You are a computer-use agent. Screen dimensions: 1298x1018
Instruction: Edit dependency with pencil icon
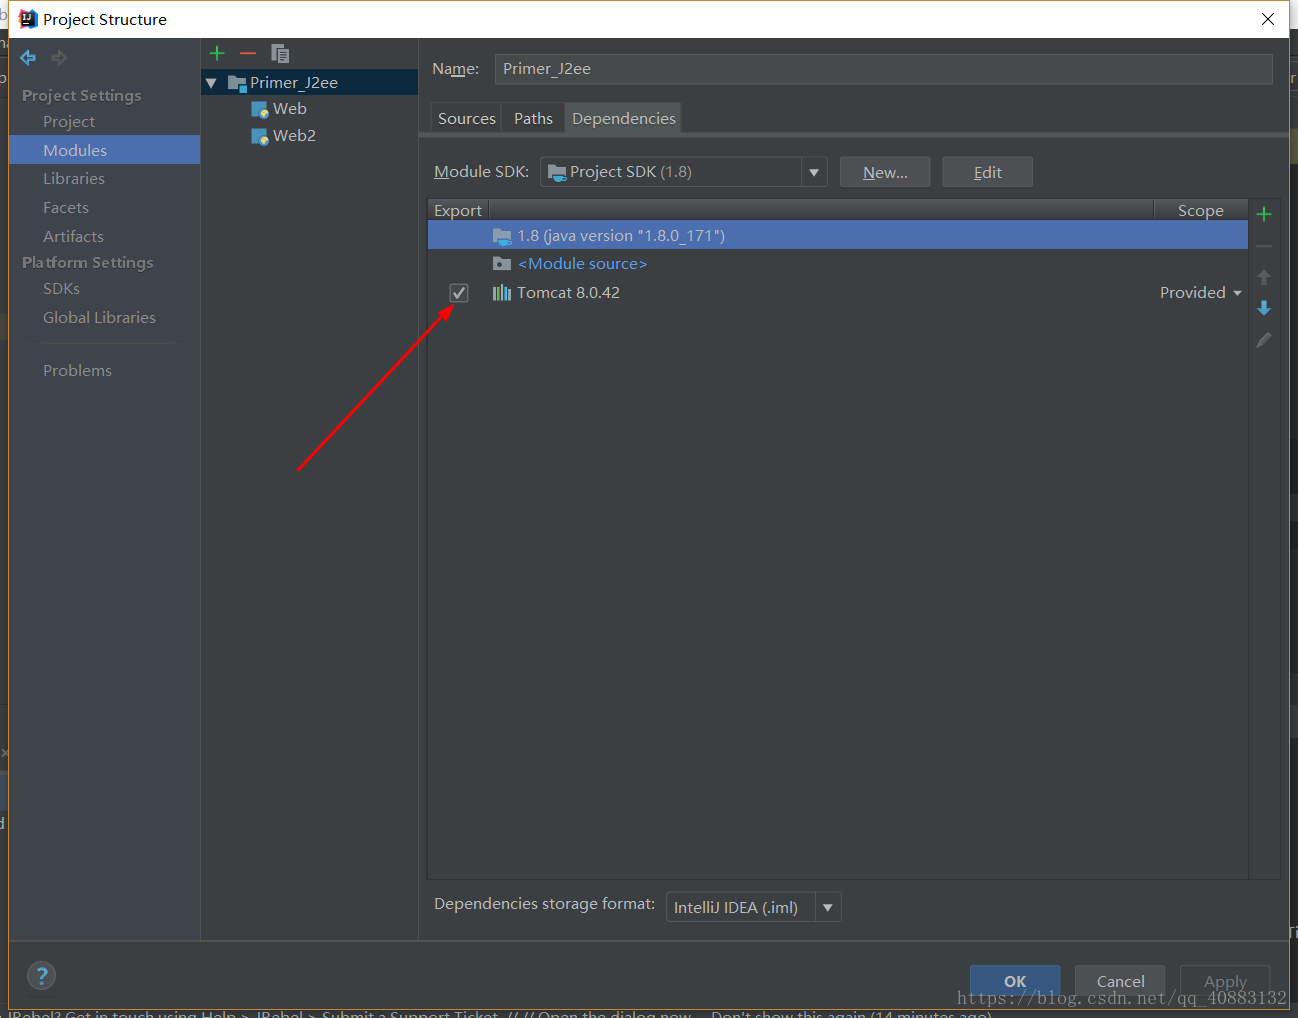(1264, 340)
